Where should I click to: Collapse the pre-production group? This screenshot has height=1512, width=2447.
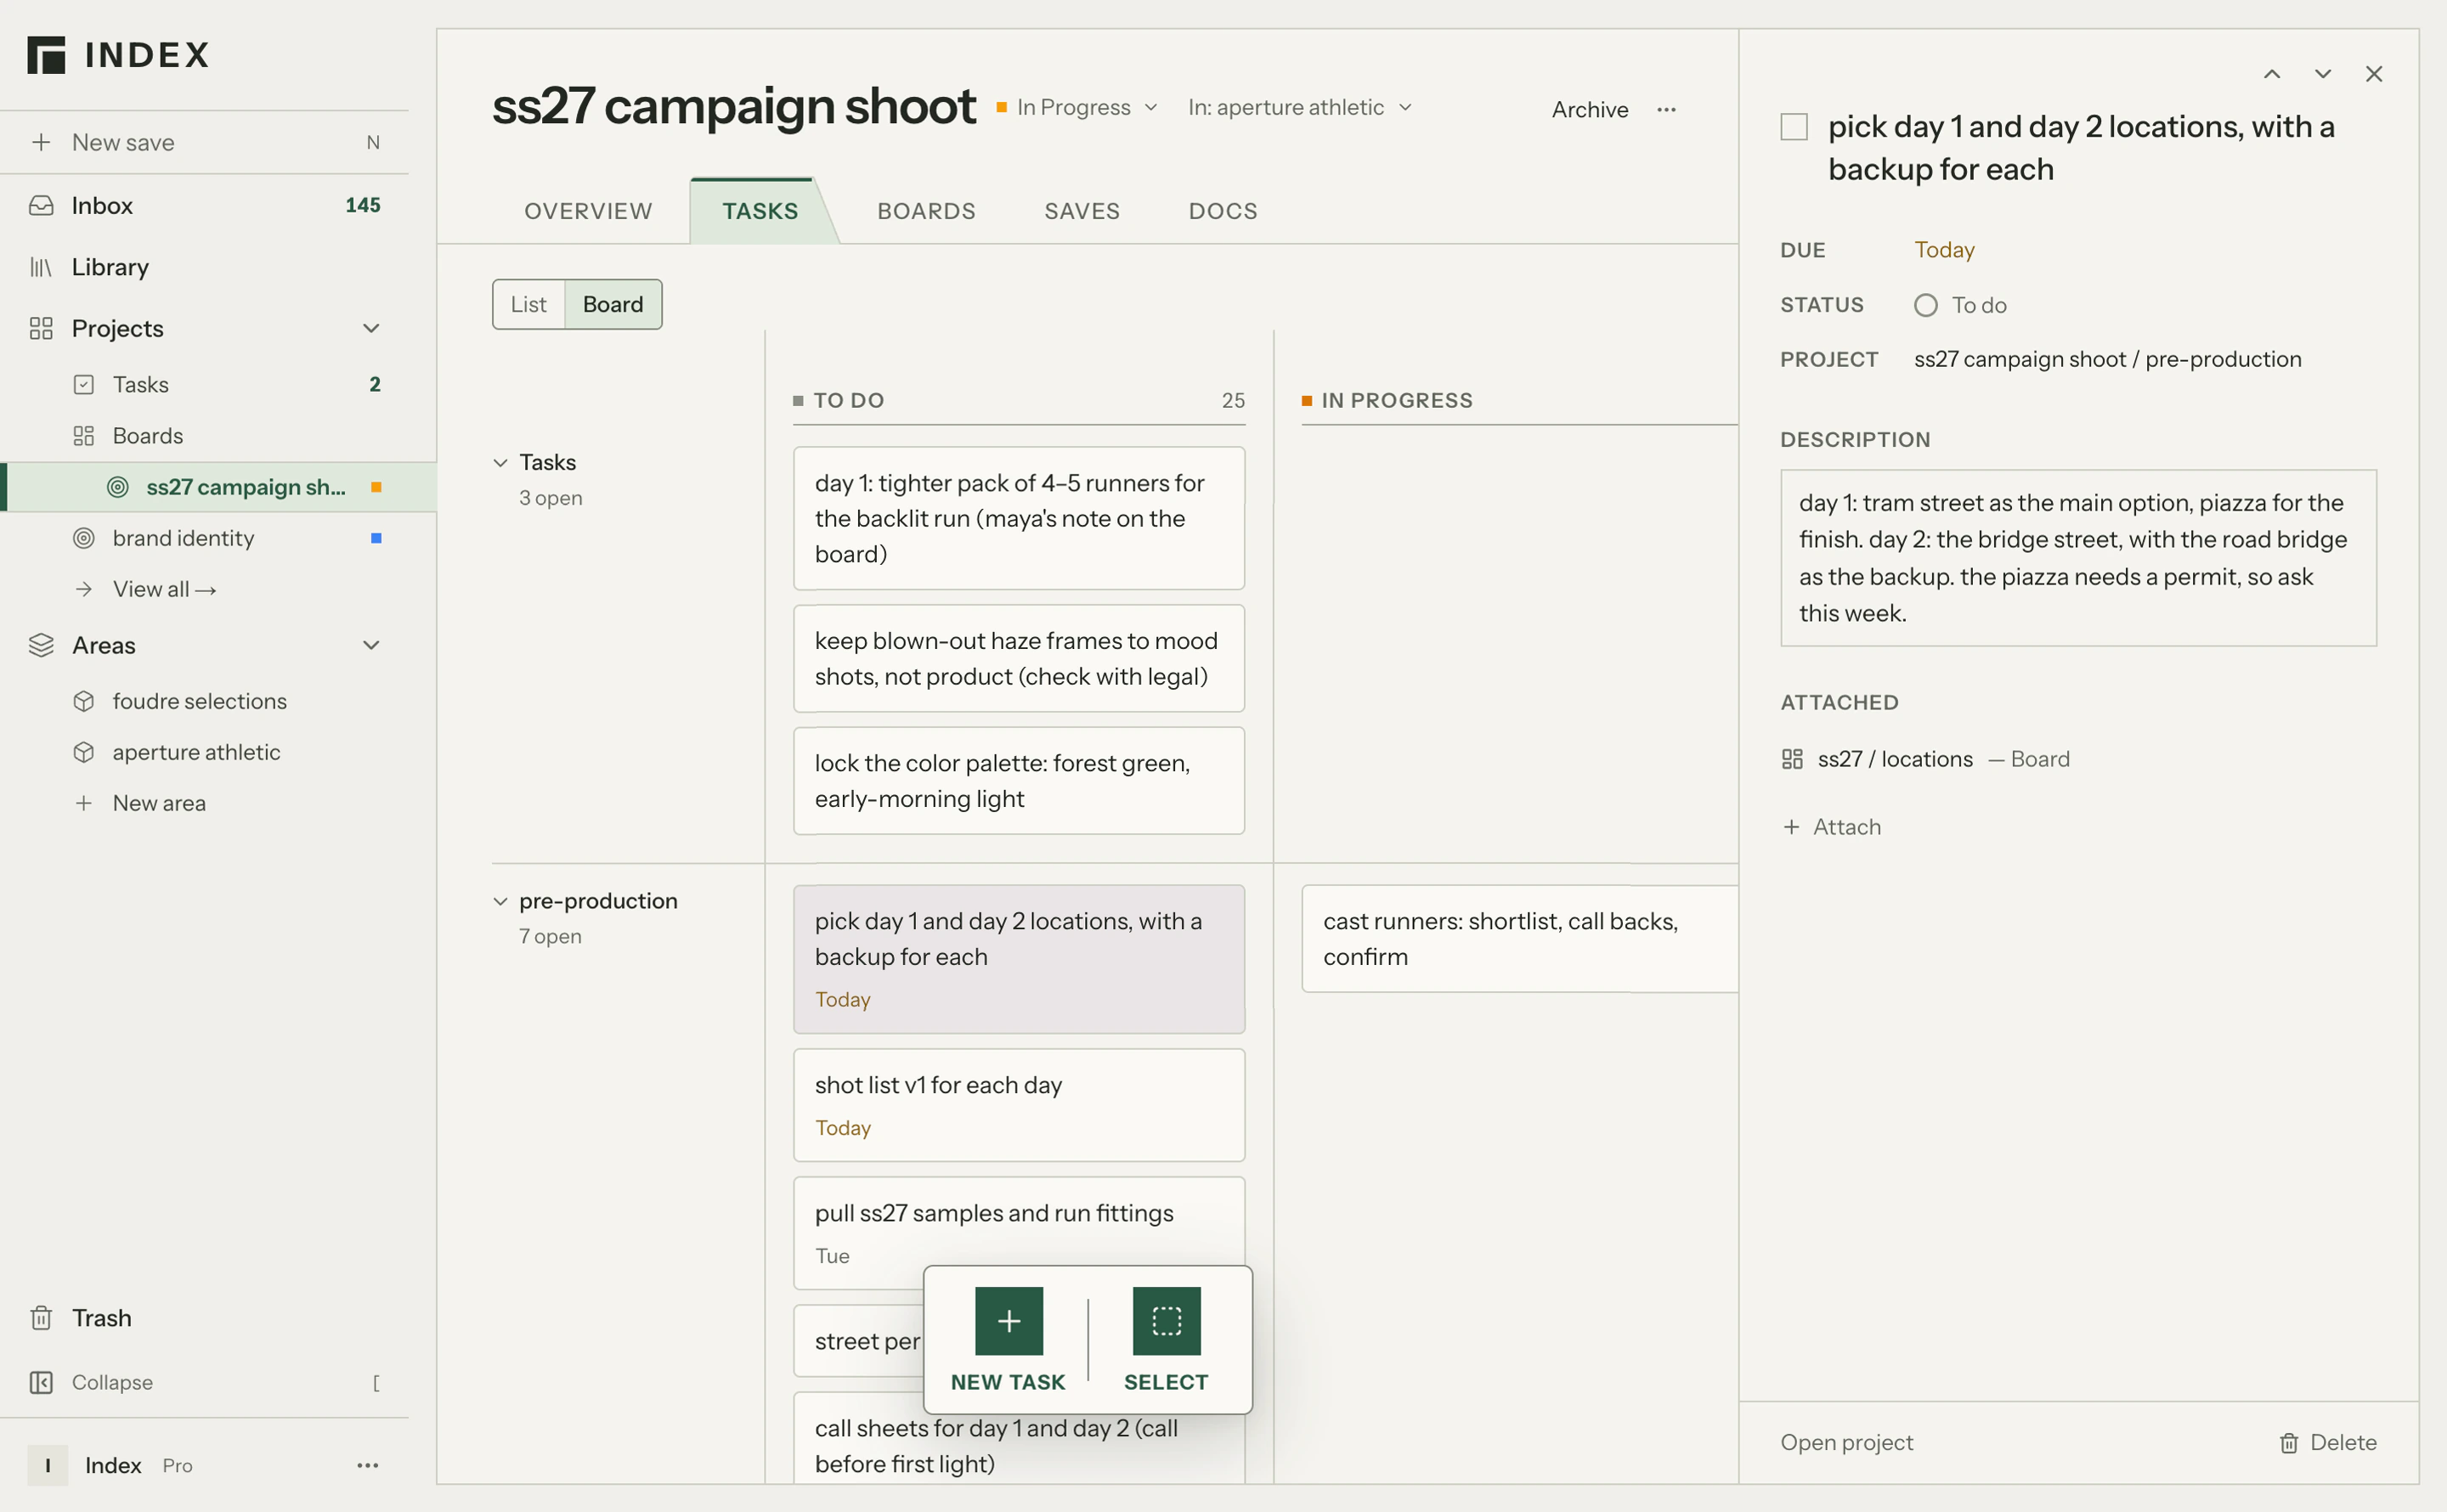click(x=501, y=901)
